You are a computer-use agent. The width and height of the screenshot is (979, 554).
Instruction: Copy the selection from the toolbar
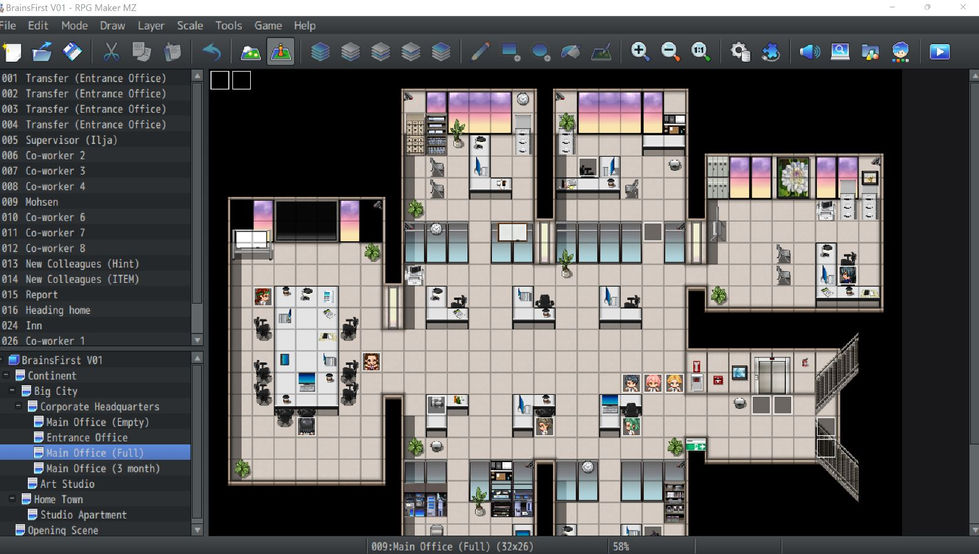click(142, 52)
